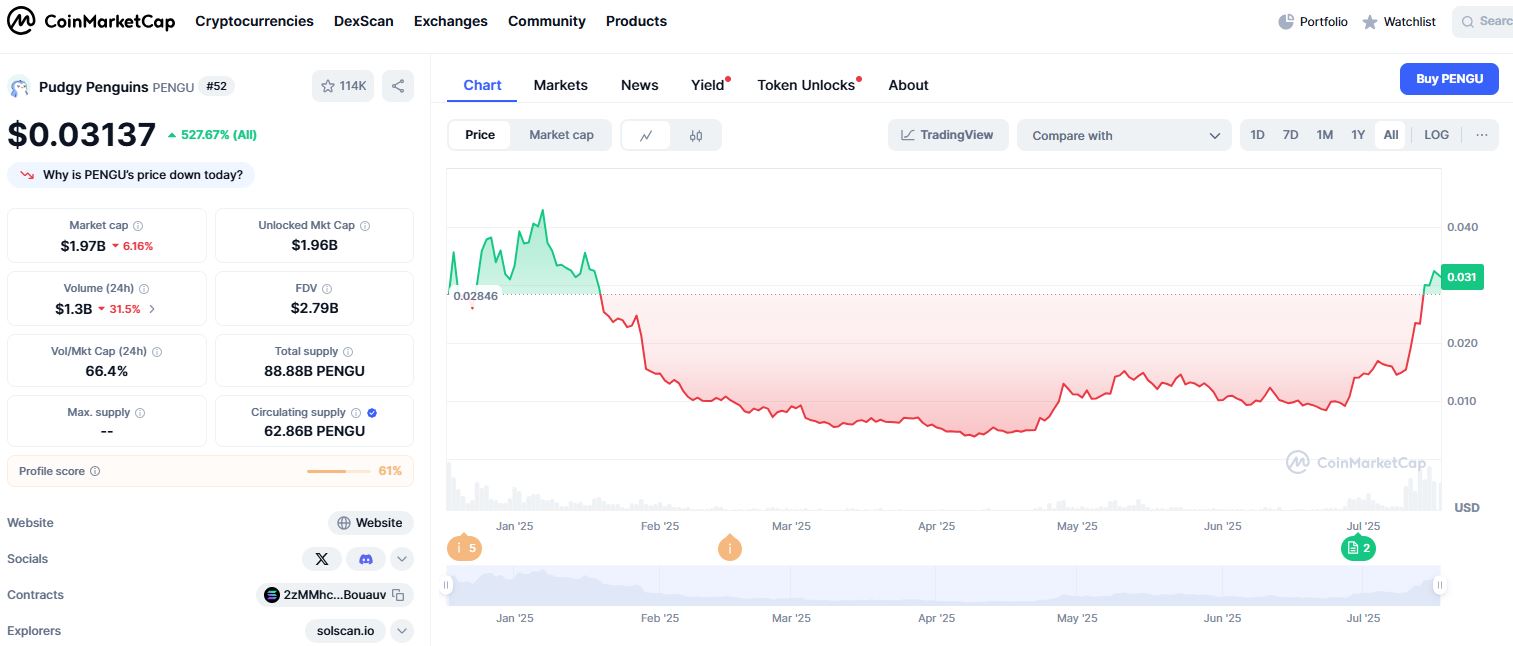Click the Portfolio pie chart icon
This screenshot has width=1513, height=646.
1286,22
